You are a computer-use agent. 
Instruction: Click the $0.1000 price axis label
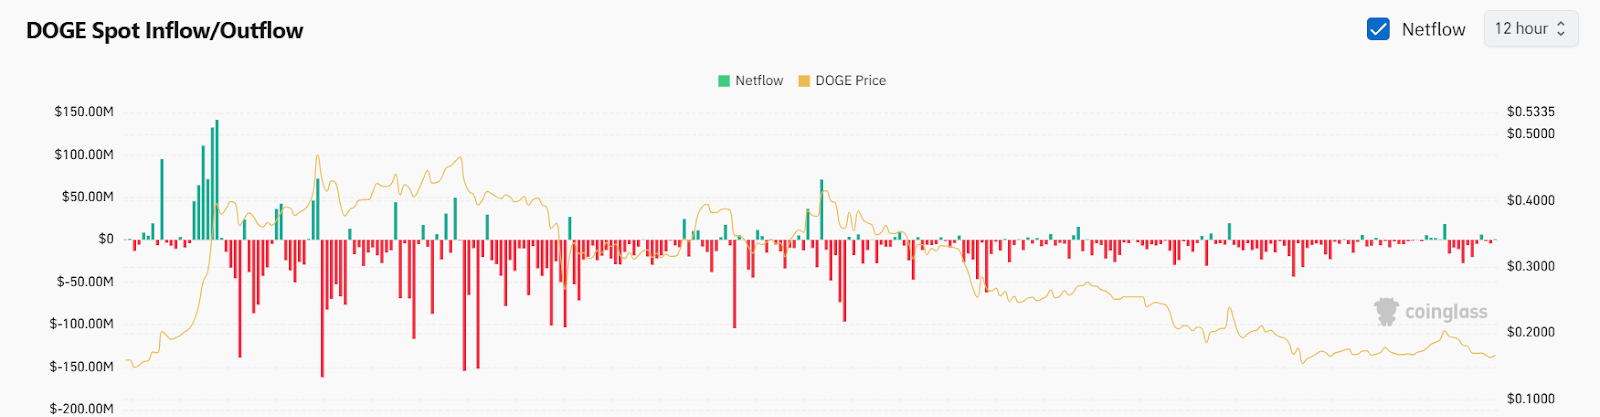[1531, 399]
